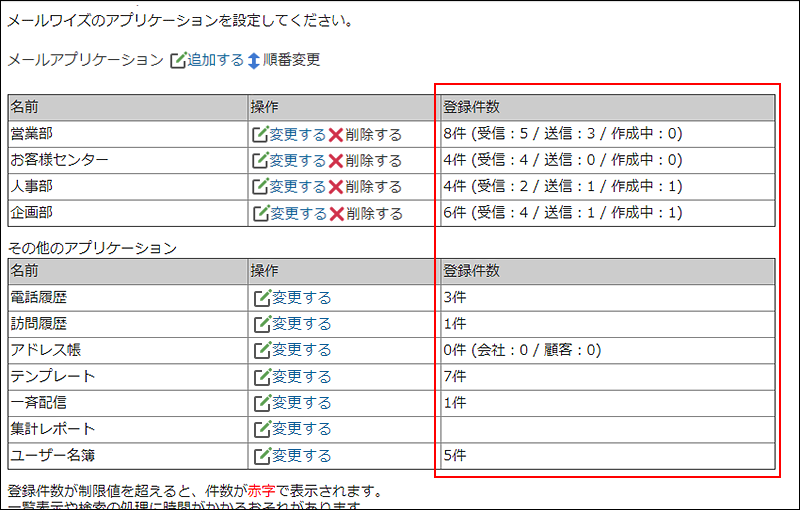Click the red 赤字 text in the note
This screenshot has width=800, height=510.
click(261, 491)
